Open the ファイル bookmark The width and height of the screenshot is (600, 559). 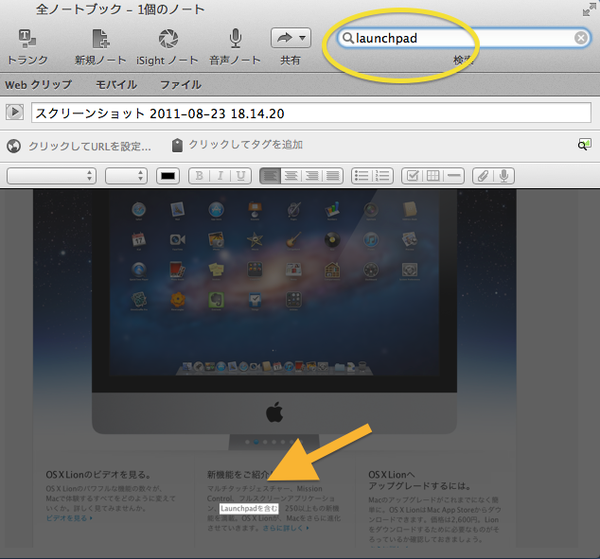(181, 85)
